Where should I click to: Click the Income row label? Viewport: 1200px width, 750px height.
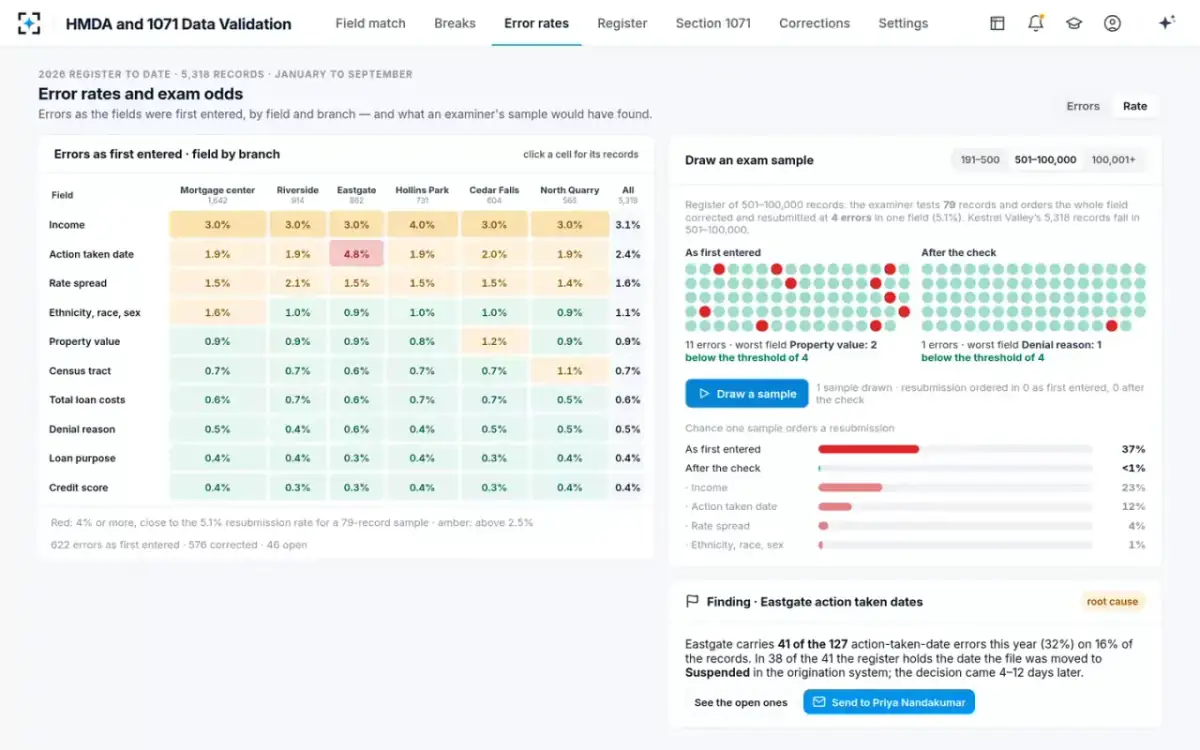pyautogui.click(x=67, y=225)
